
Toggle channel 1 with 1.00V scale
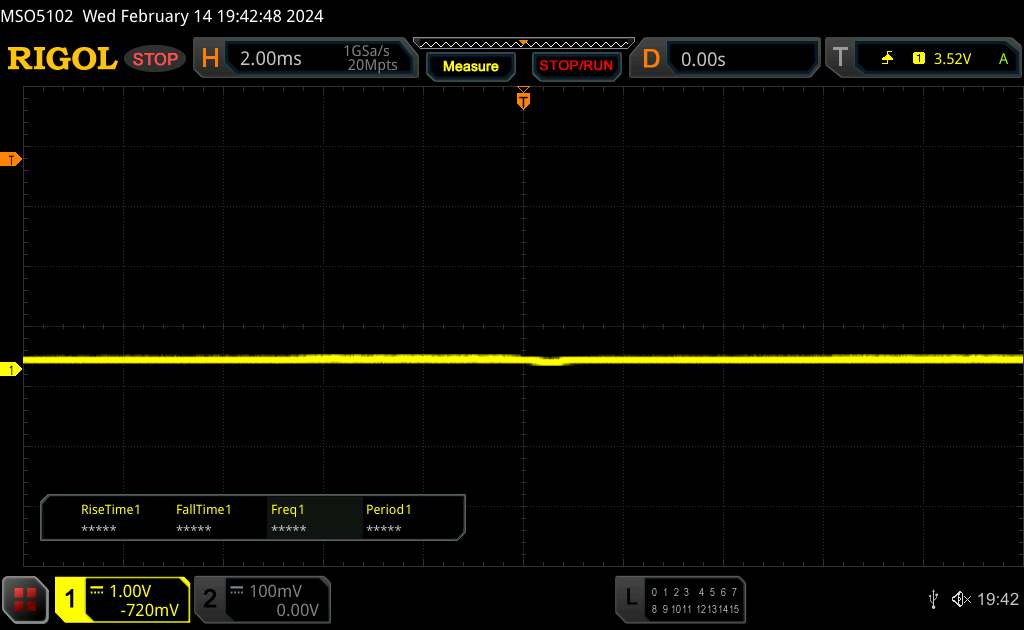122,599
